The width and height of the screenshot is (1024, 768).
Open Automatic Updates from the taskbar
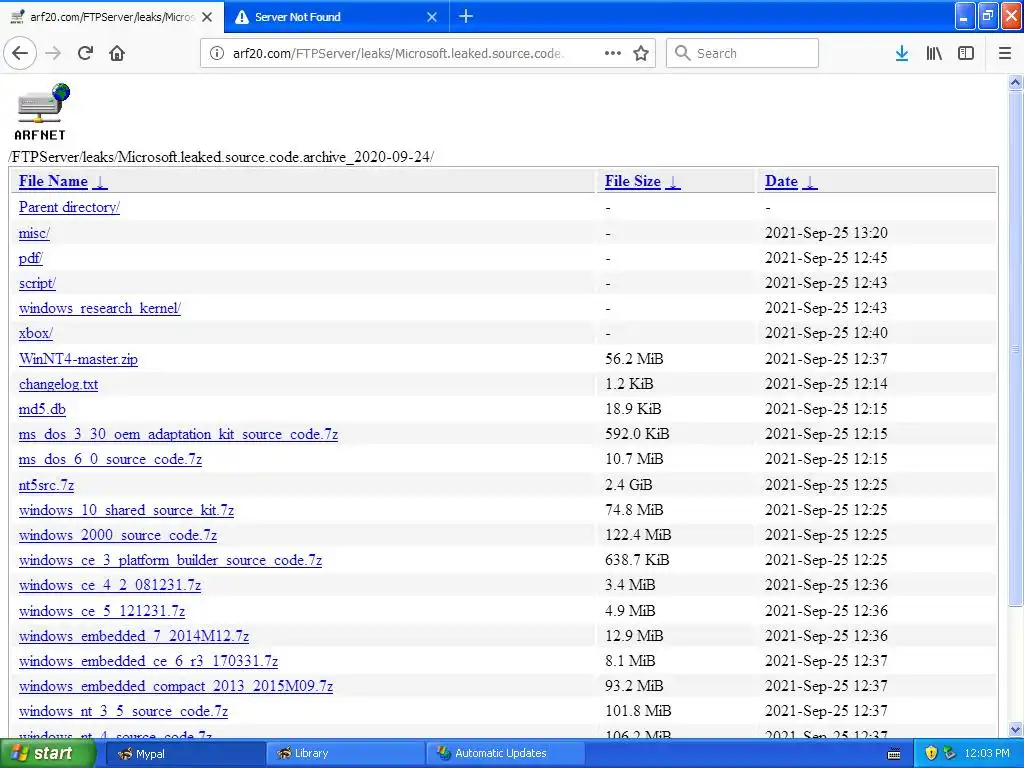click(506, 753)
